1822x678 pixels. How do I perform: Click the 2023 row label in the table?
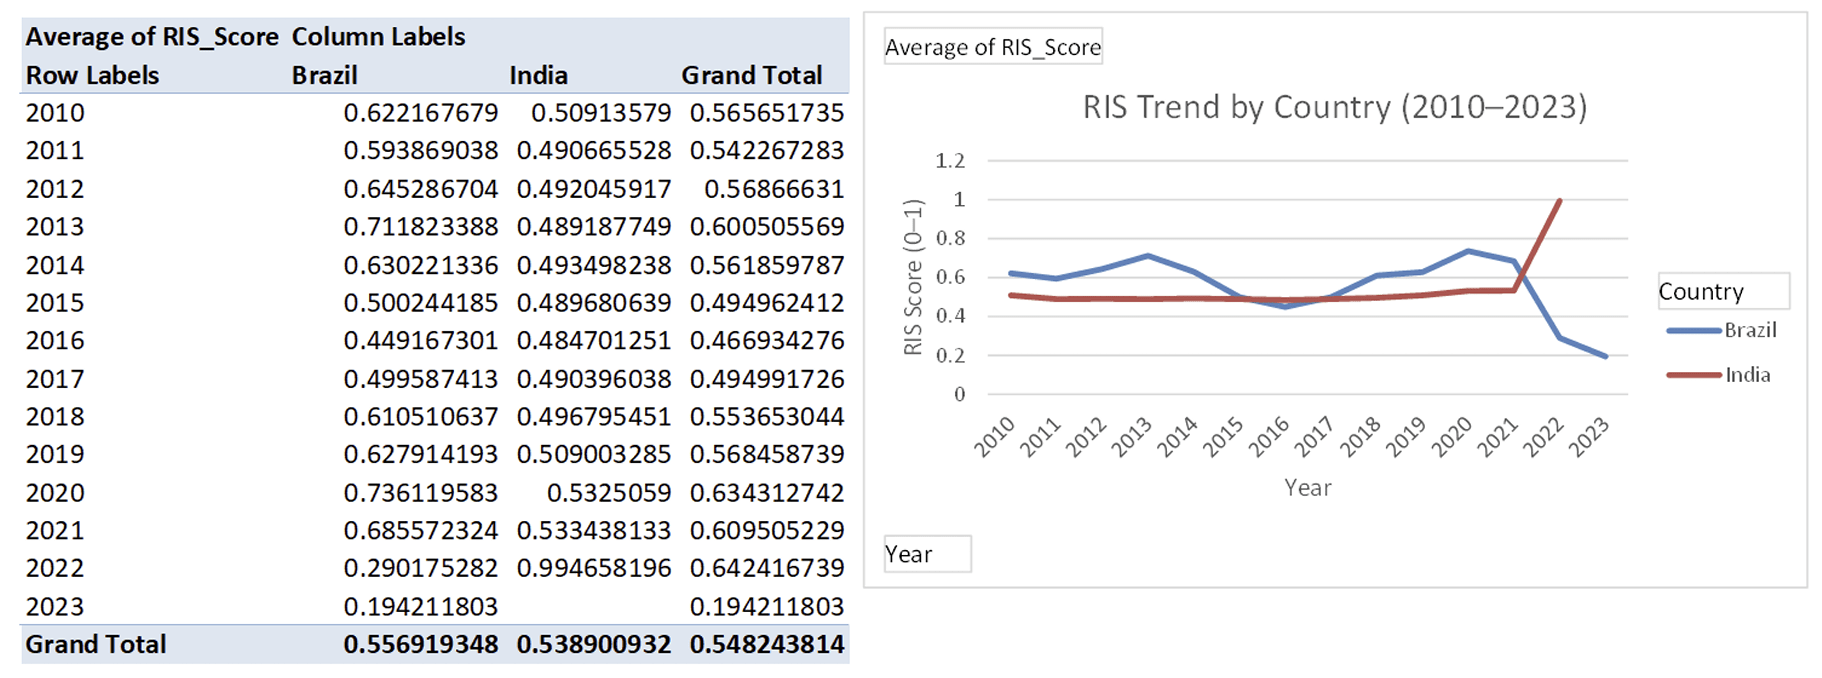pyautogui.click(x=55, y=607)
